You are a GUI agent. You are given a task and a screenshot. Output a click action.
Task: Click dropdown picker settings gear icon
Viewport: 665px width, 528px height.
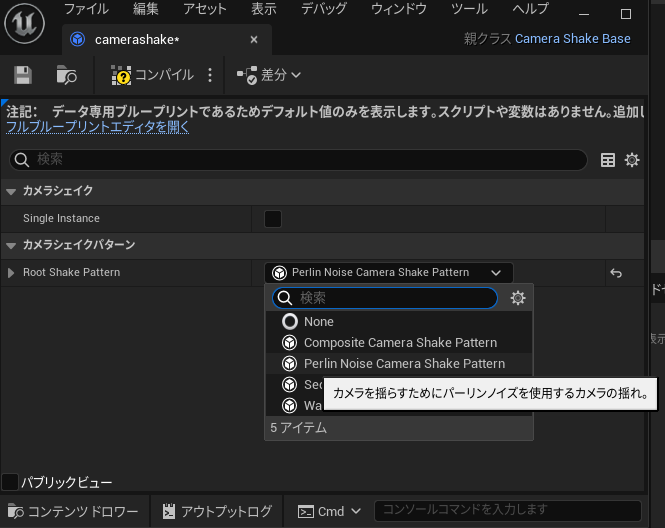point(517,298)
